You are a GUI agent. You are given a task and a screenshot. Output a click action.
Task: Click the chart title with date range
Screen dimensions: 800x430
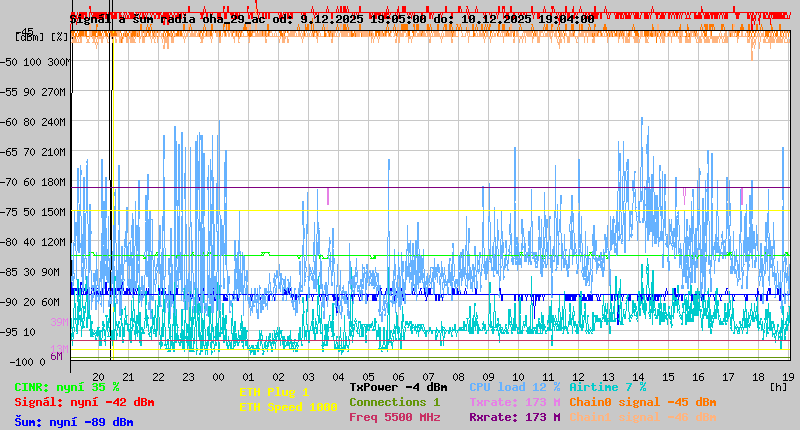pyautogui.click(x=332, y=18)
